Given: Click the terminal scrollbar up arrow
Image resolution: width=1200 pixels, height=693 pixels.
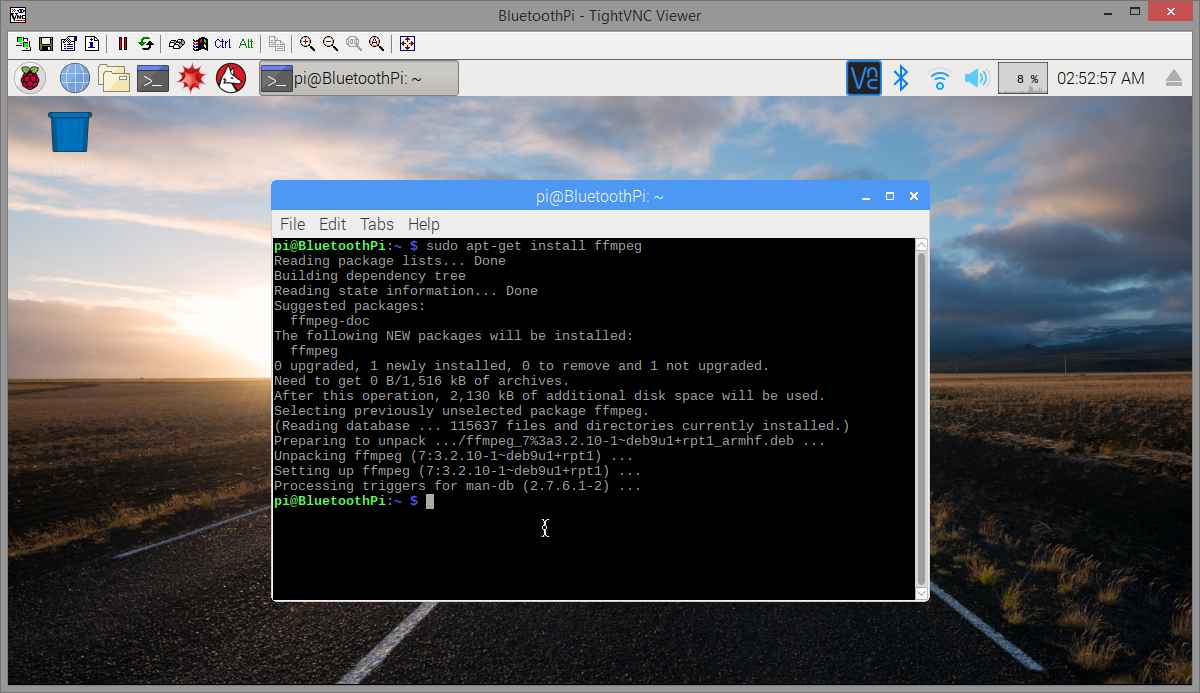Looking at the screenshot, I should 922,245.
